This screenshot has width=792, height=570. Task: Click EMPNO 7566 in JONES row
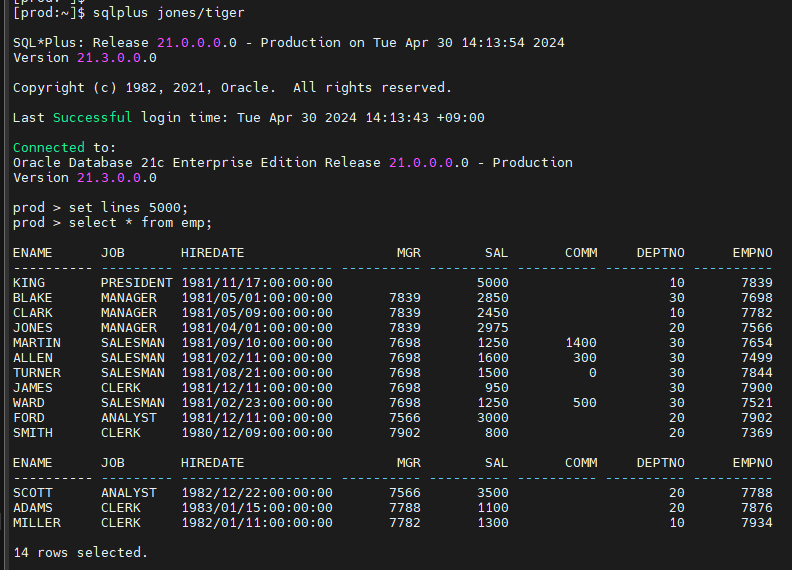(x=757, y=328)
